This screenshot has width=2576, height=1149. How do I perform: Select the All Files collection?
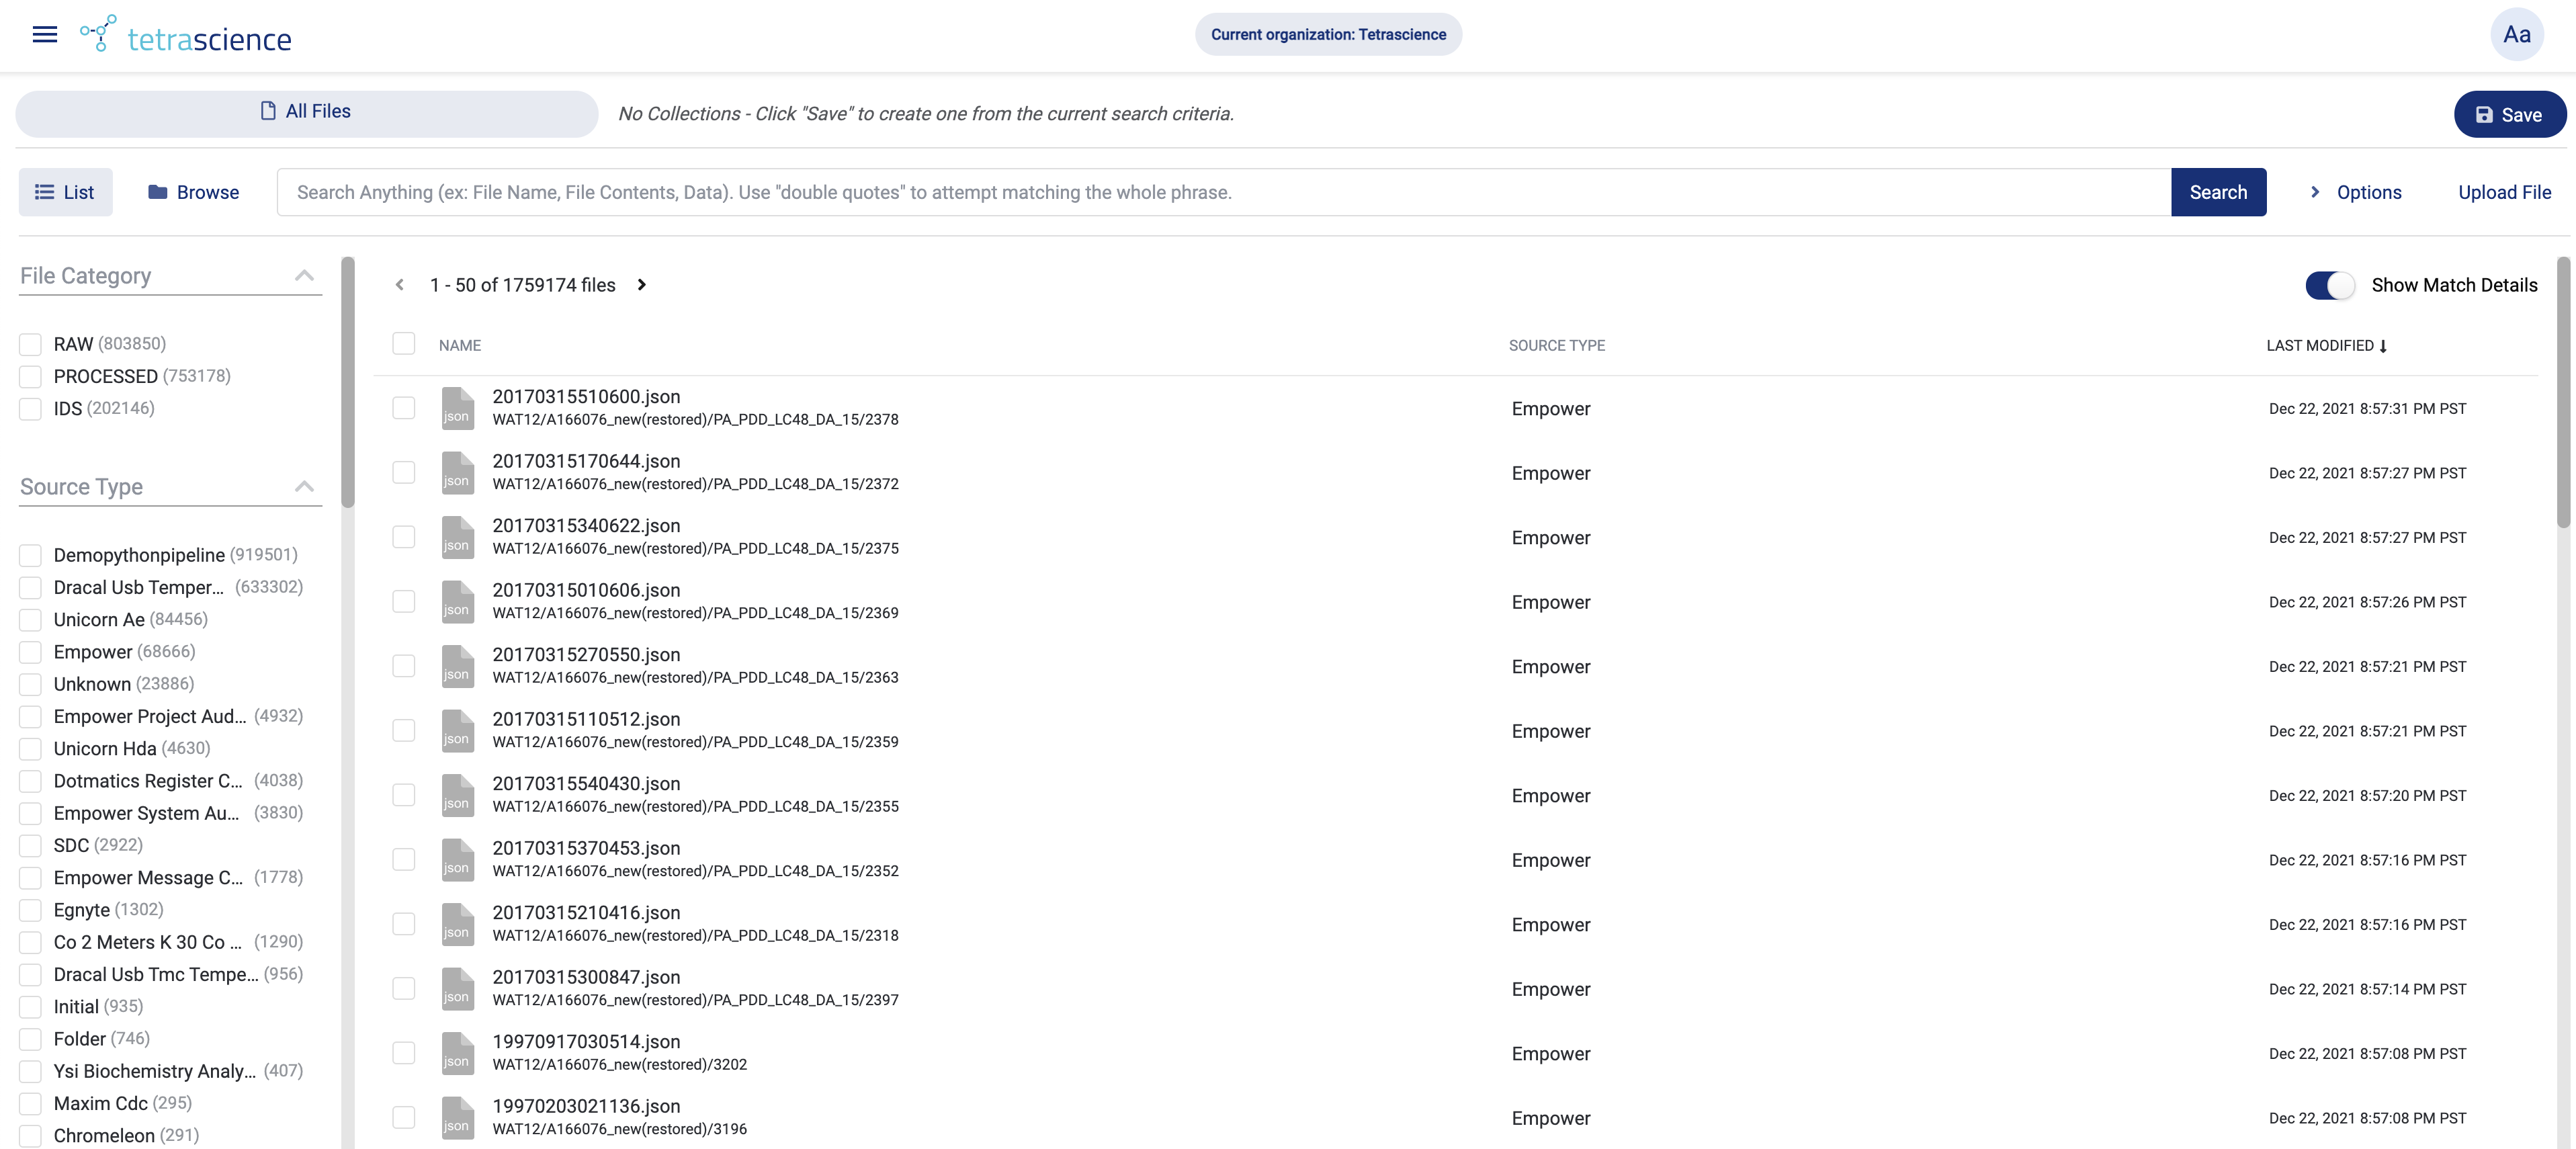click(306, 112)
